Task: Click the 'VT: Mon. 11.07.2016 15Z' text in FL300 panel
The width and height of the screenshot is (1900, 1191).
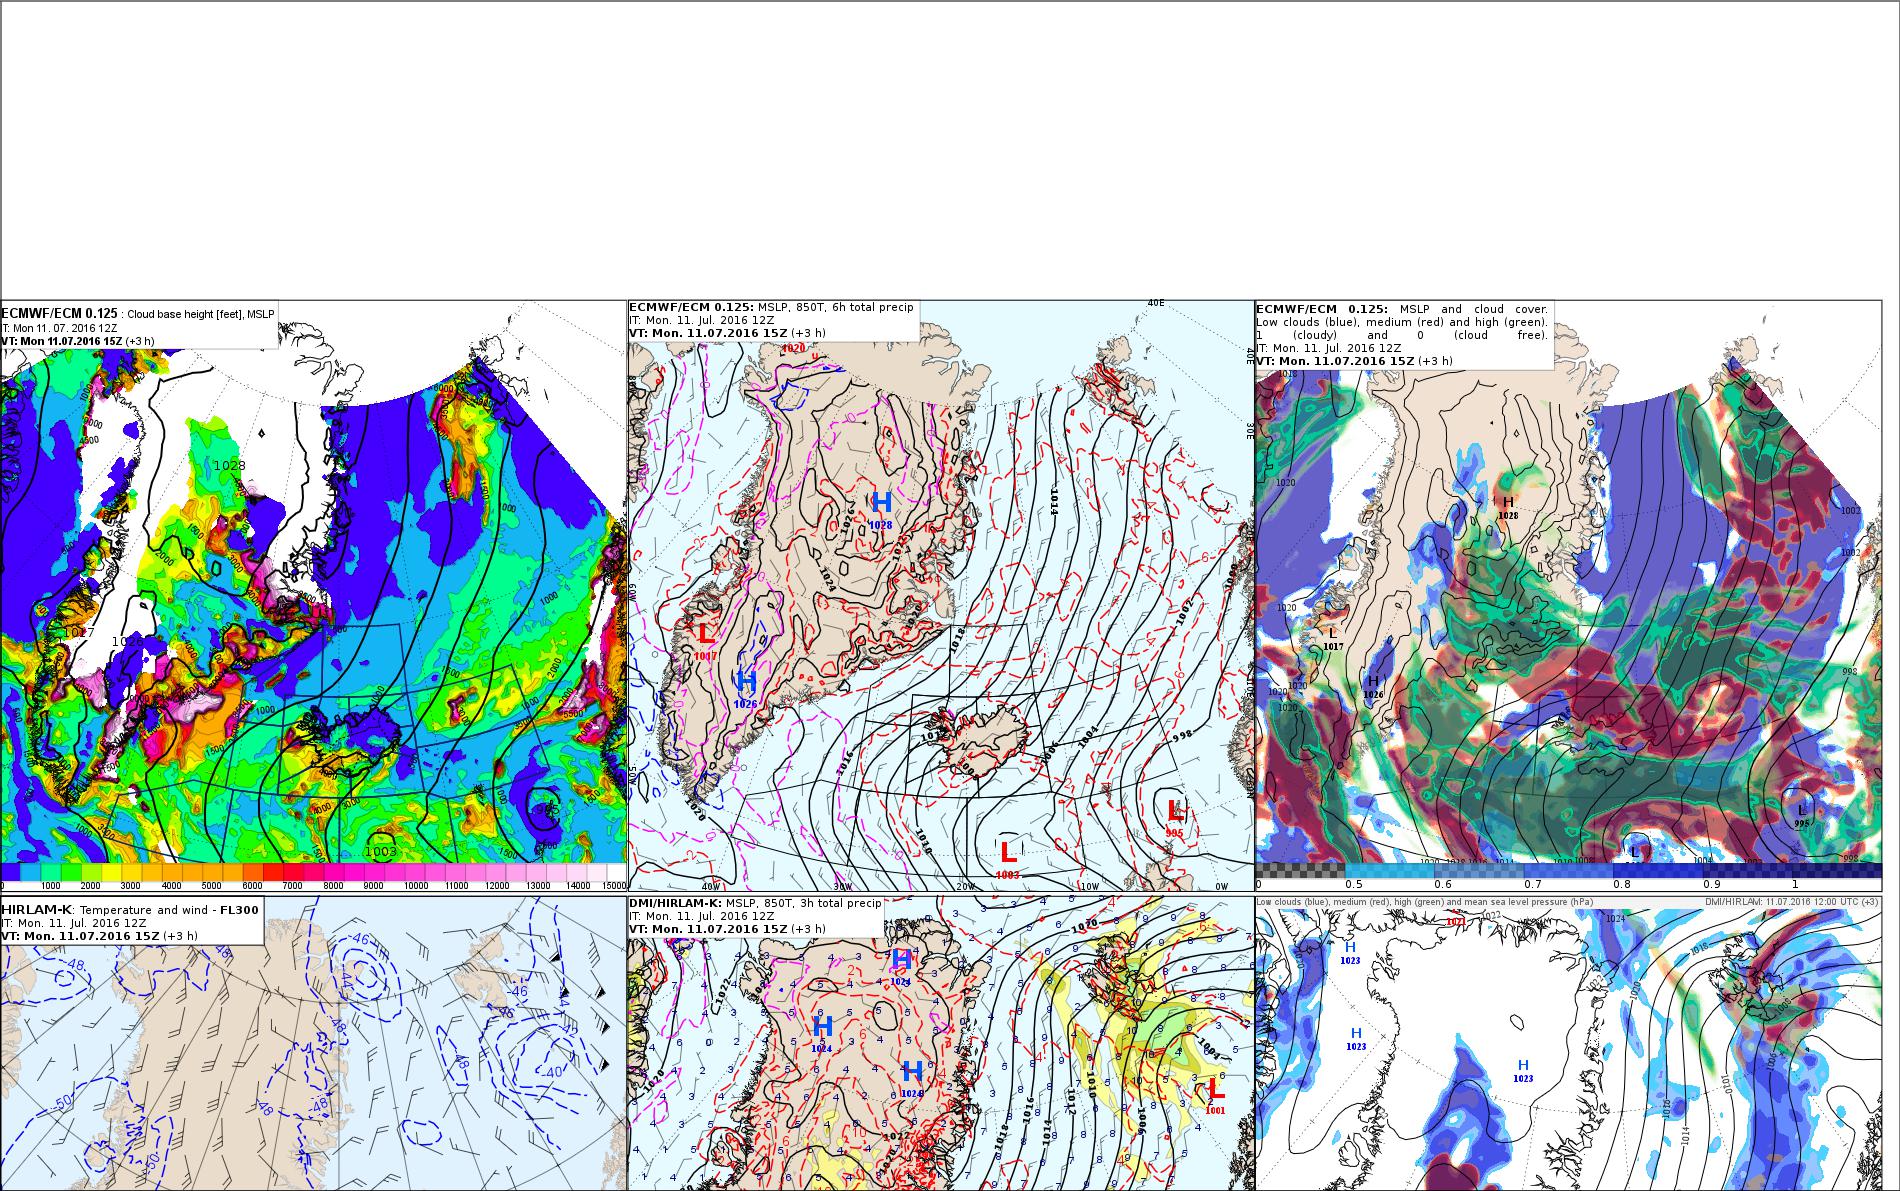Action: pos(81,936)
